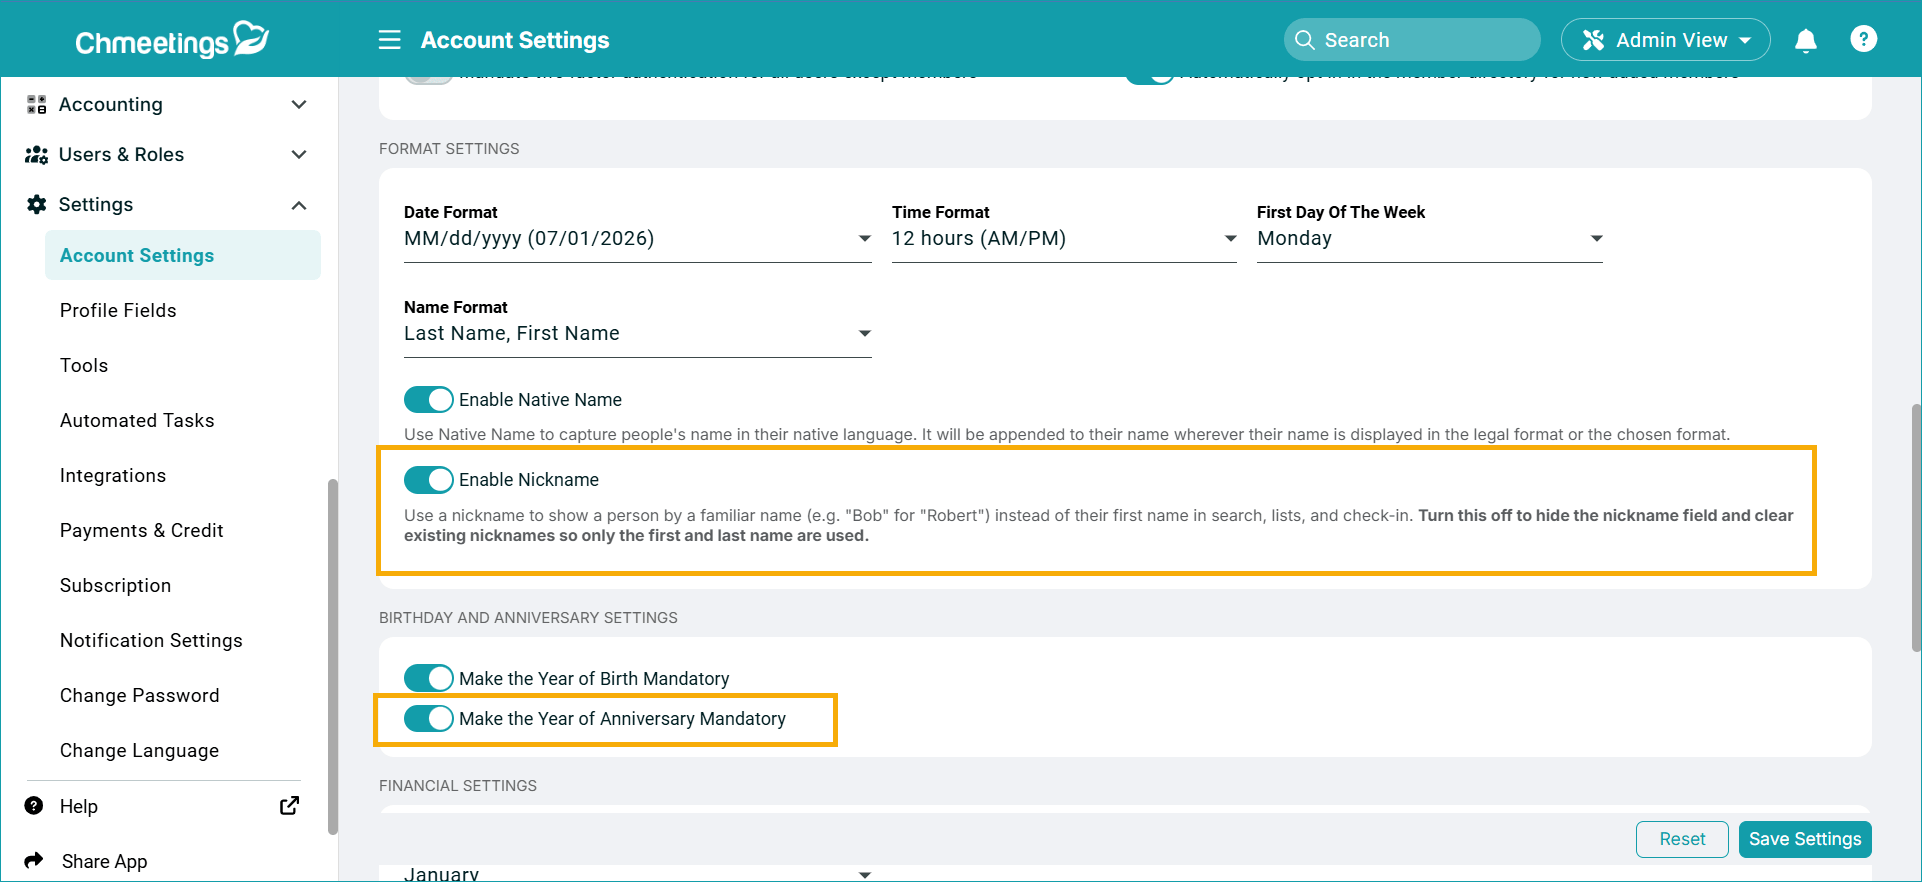Open Profile Fields settings page

(x=118, y=310)
